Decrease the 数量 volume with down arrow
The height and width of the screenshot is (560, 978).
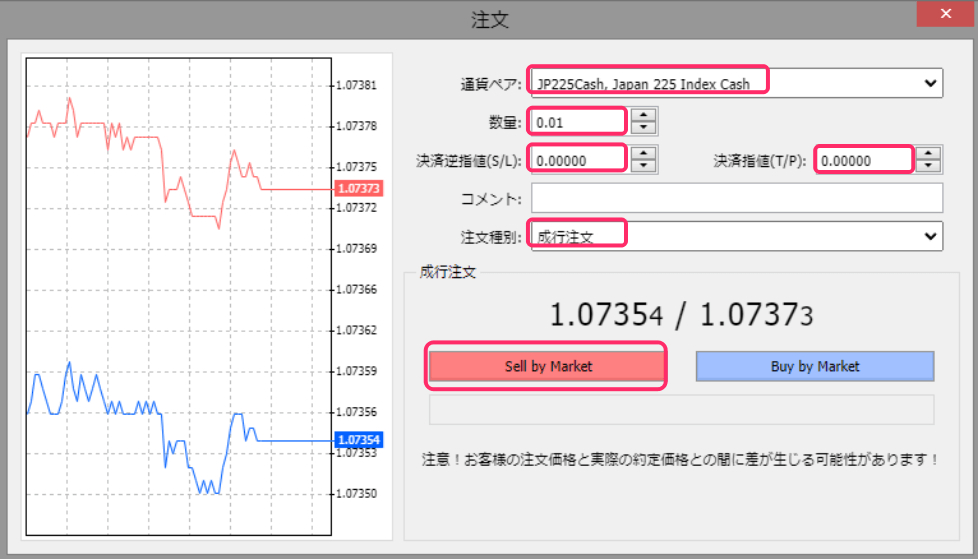click(x=645, y=128)
